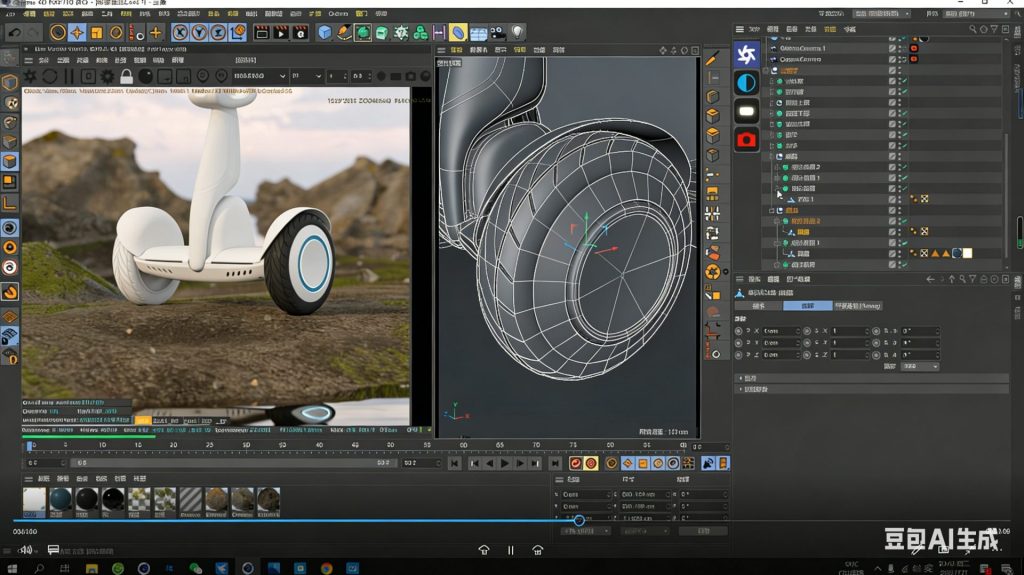
Task: Select the blue sphere material thumbnail
Action: [61, 498]
